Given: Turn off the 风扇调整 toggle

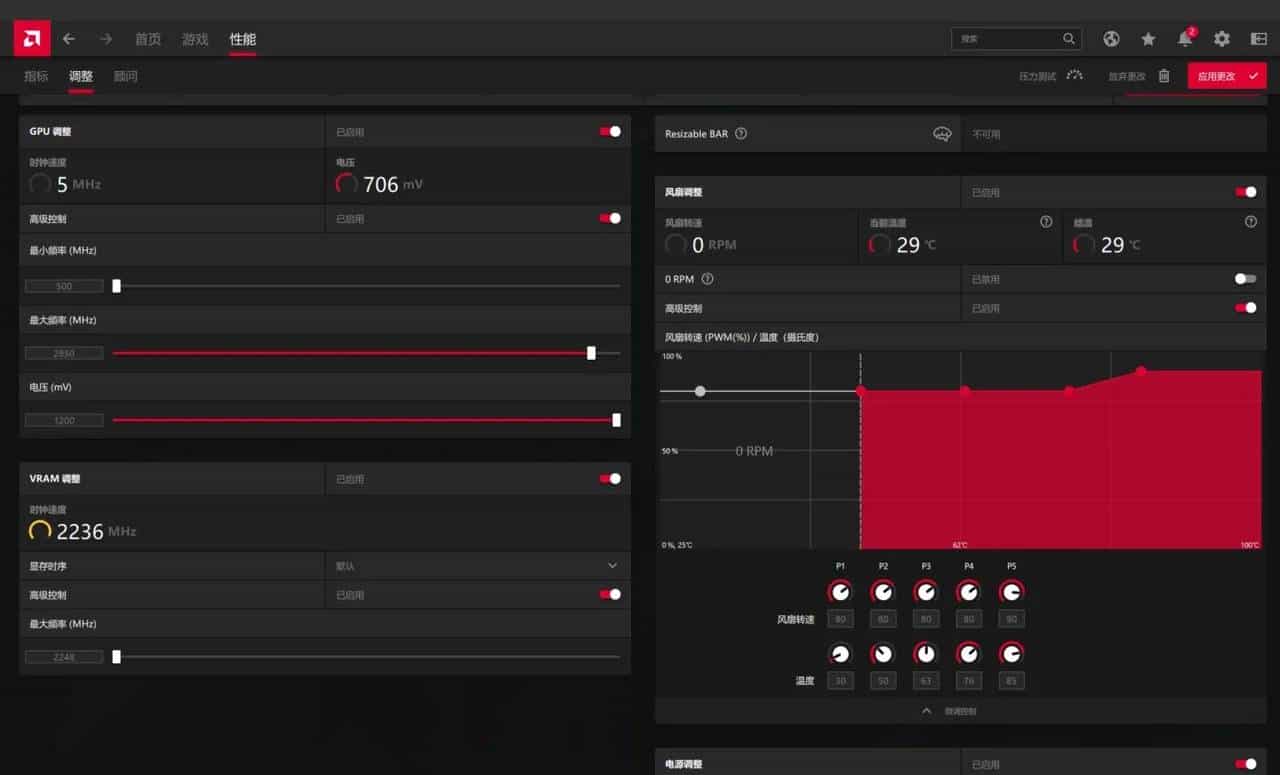Looking at the screenshot, I should [1245, 191].
